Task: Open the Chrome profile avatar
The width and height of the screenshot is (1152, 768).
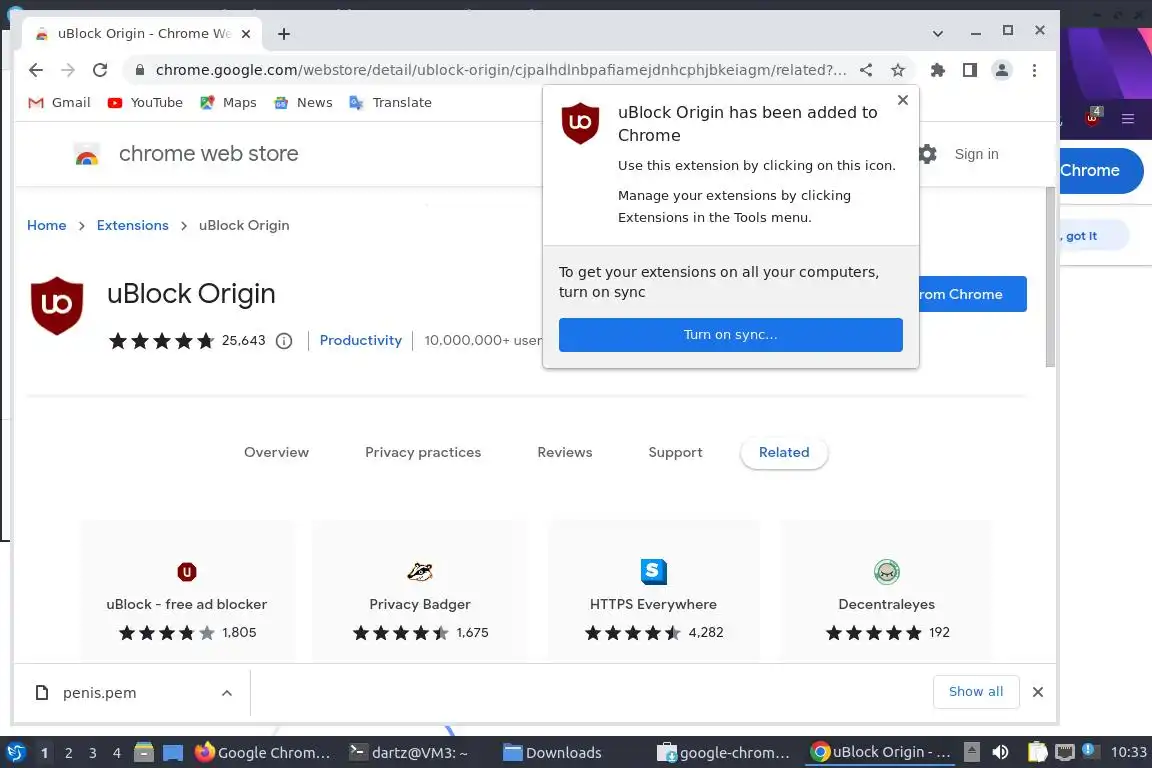Action: (1001, 70)
